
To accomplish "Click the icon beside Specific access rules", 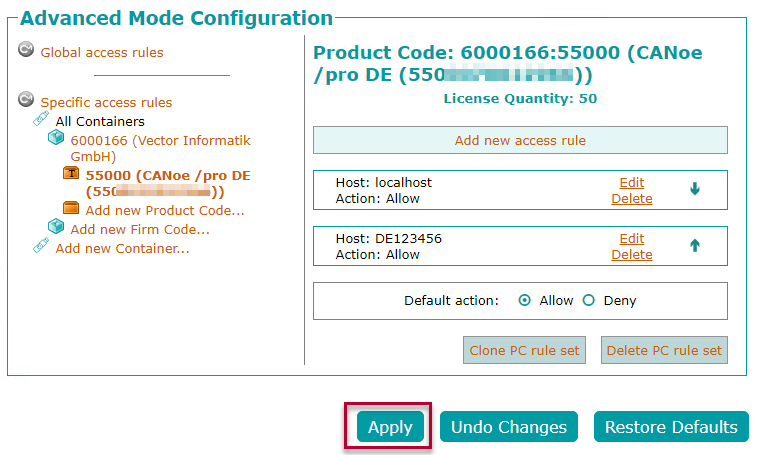I will tap(26, 99).
